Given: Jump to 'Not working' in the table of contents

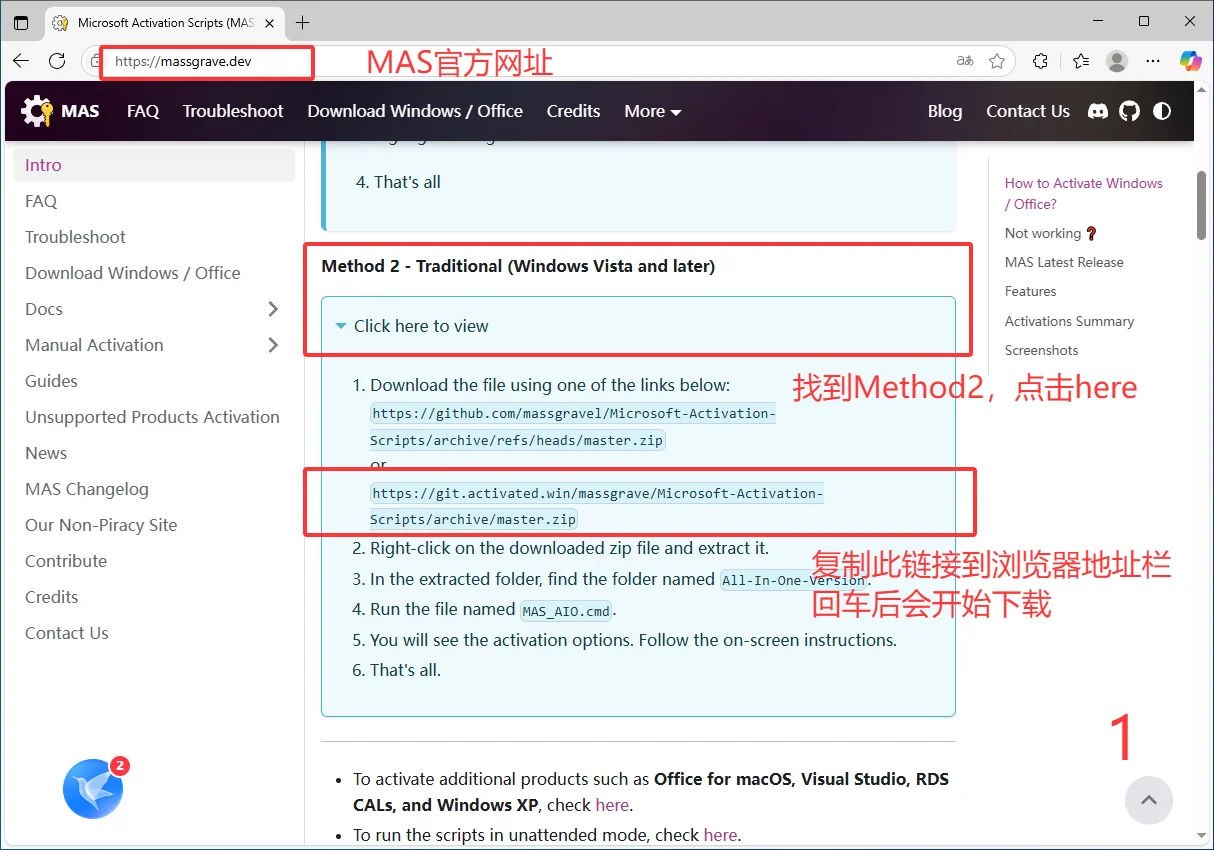Looking at the screenshot, I should 1051,233.
